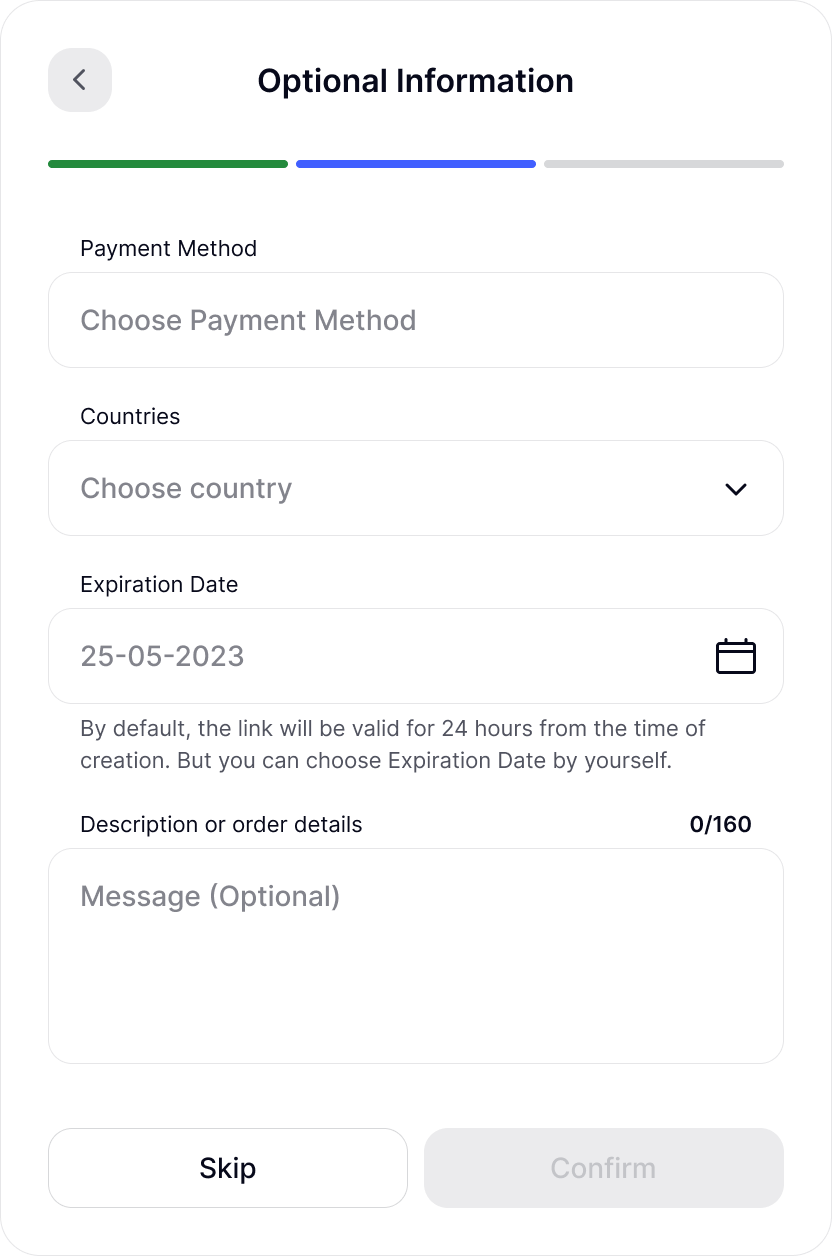The image size is (832, 1256).
Task: Click the Description or order details label
Action: [221, 824]
